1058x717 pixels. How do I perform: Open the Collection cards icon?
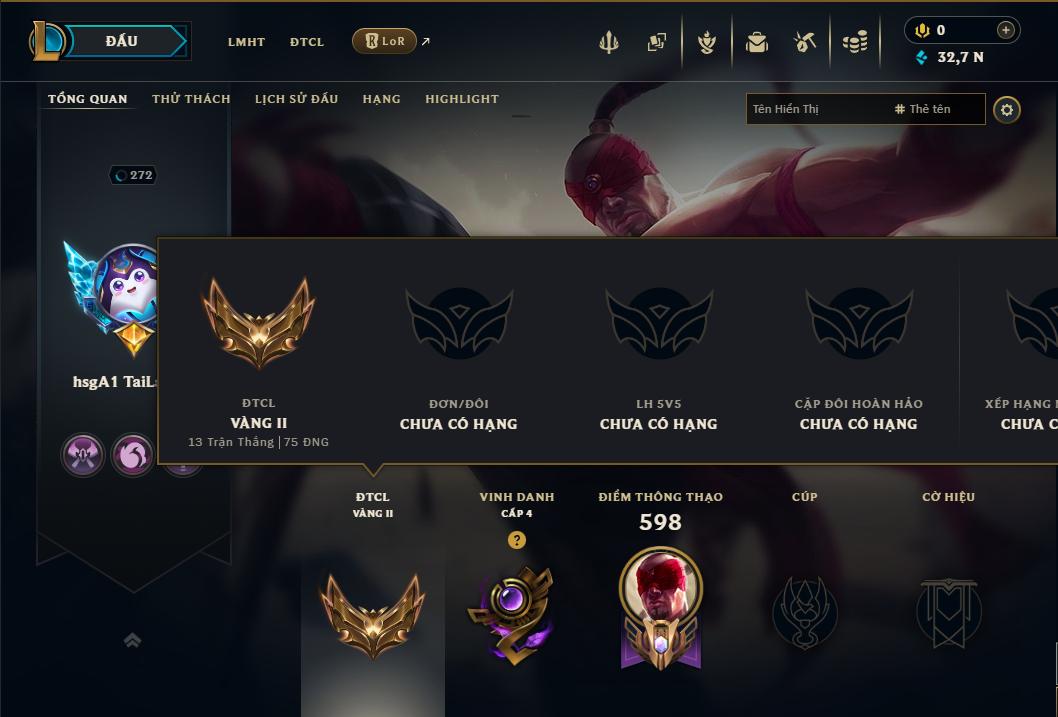click(657, 42)
